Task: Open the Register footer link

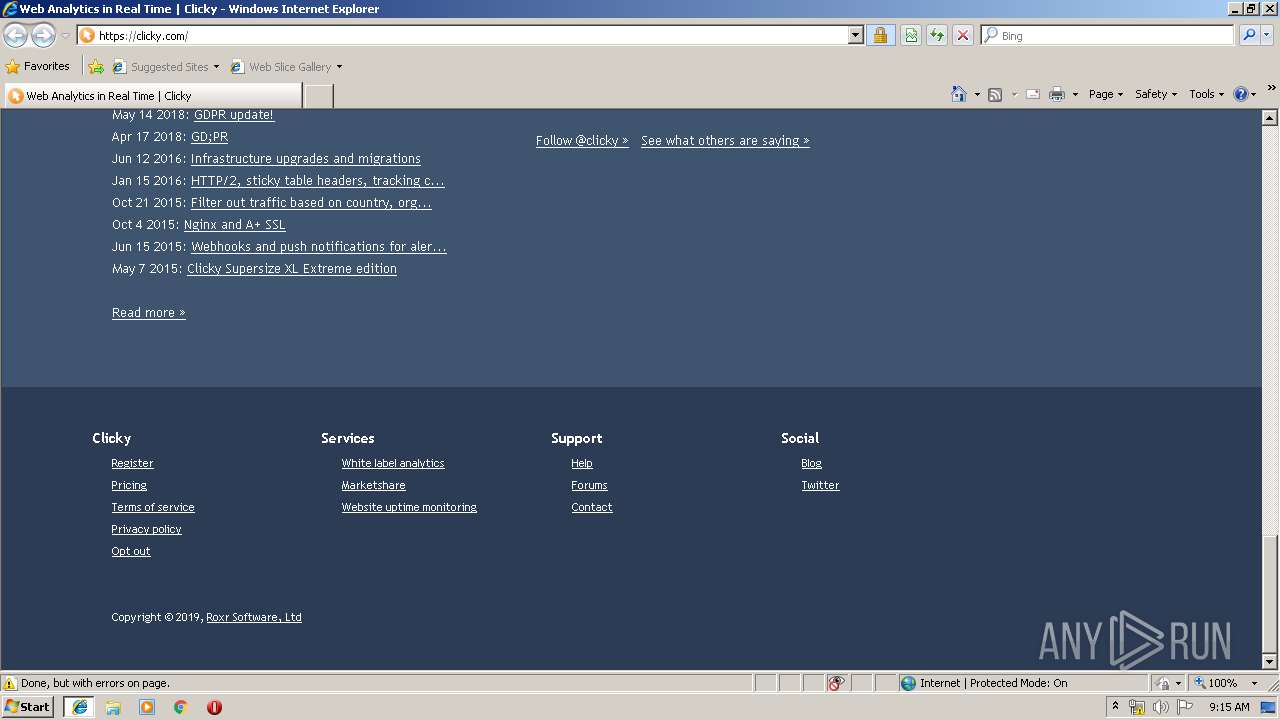Action: coord(132,463)
